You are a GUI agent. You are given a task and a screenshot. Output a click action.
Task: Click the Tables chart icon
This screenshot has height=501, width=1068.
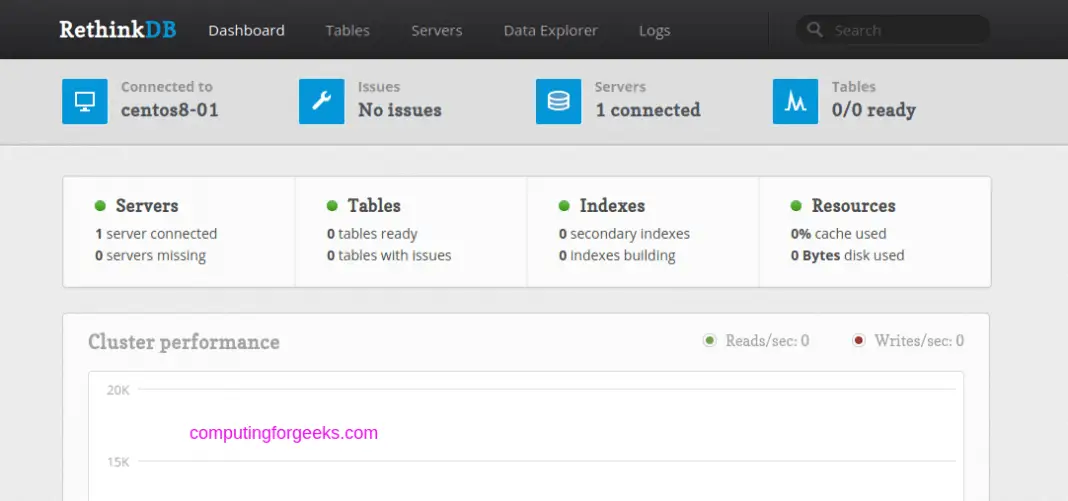795,101
